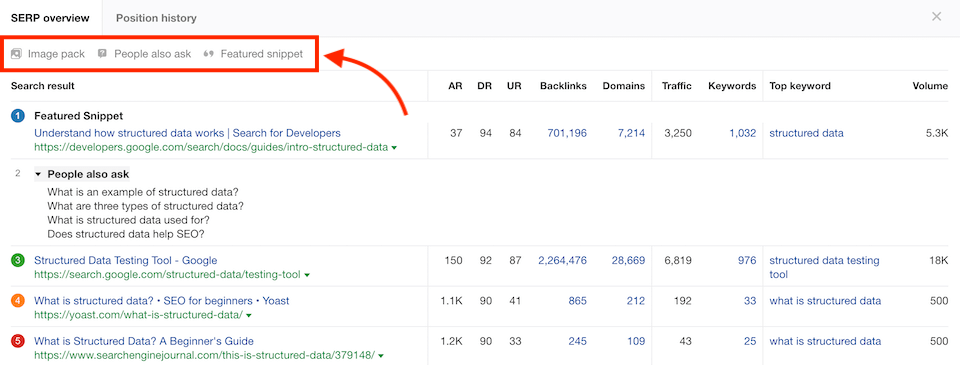Click domains count 28,669
960x365 pixels.
628,260
